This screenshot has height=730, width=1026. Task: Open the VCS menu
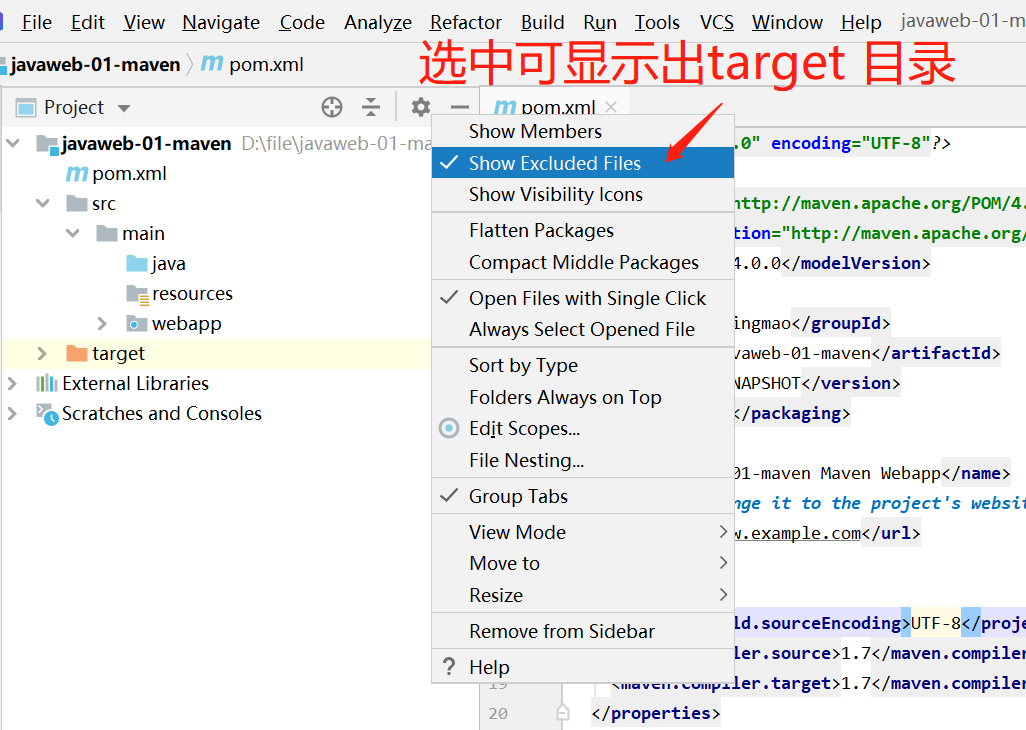click(716, 22)
